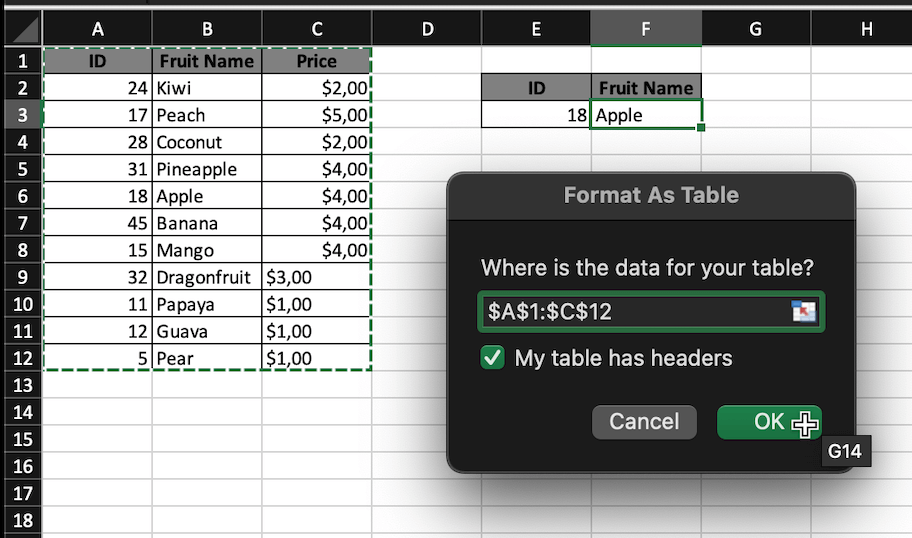The width and height of the screenshot is (912, 538).
Task: Click the Fruit Name header in column B
Action: click(x=207, y=60)
